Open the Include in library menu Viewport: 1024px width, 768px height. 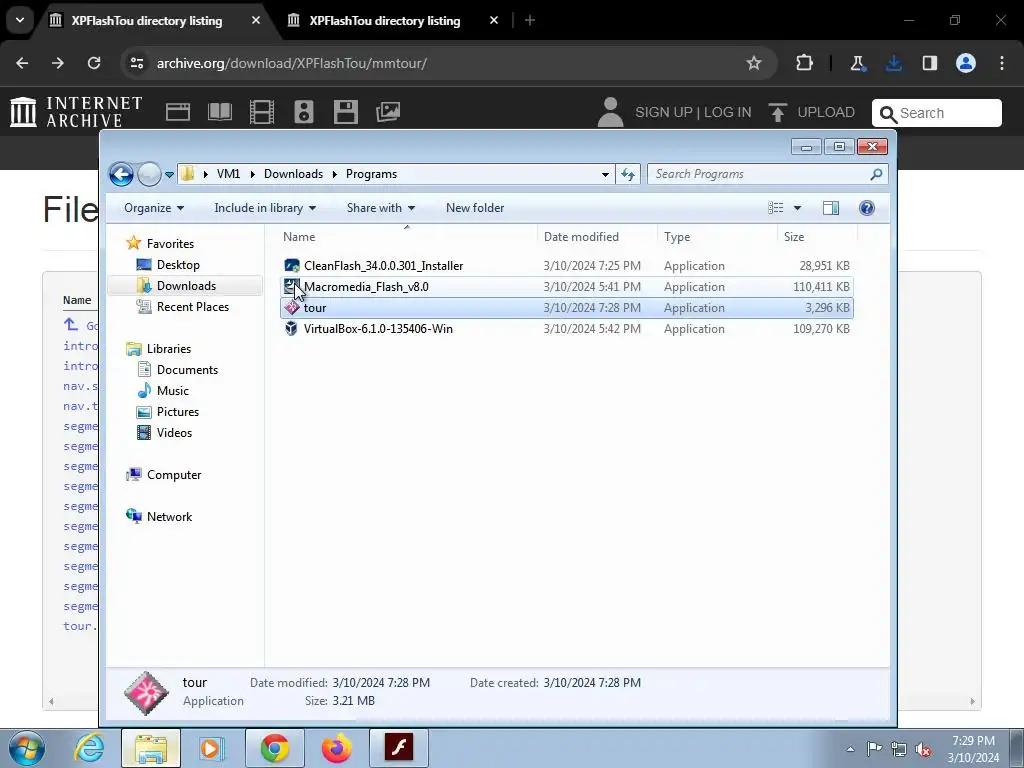pyautogui.click(x=265, y=208)
